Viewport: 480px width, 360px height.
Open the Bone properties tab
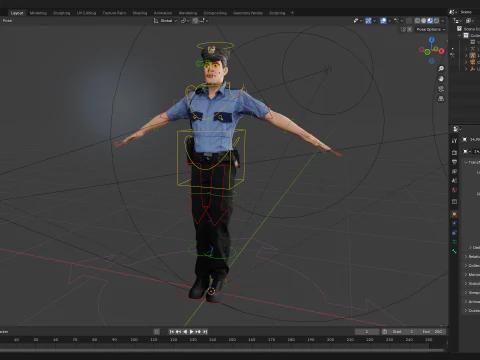[454, 251]
